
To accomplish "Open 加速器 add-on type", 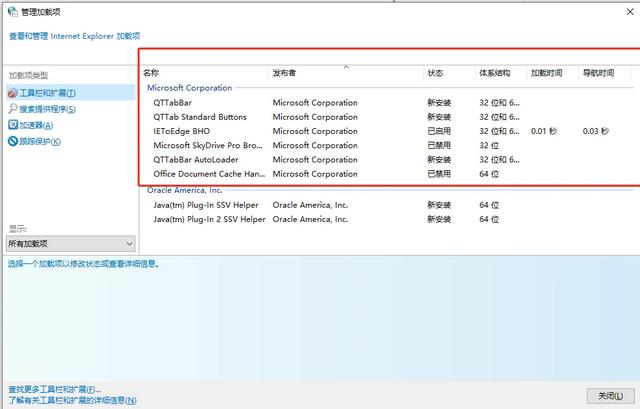I will [36, 125].
